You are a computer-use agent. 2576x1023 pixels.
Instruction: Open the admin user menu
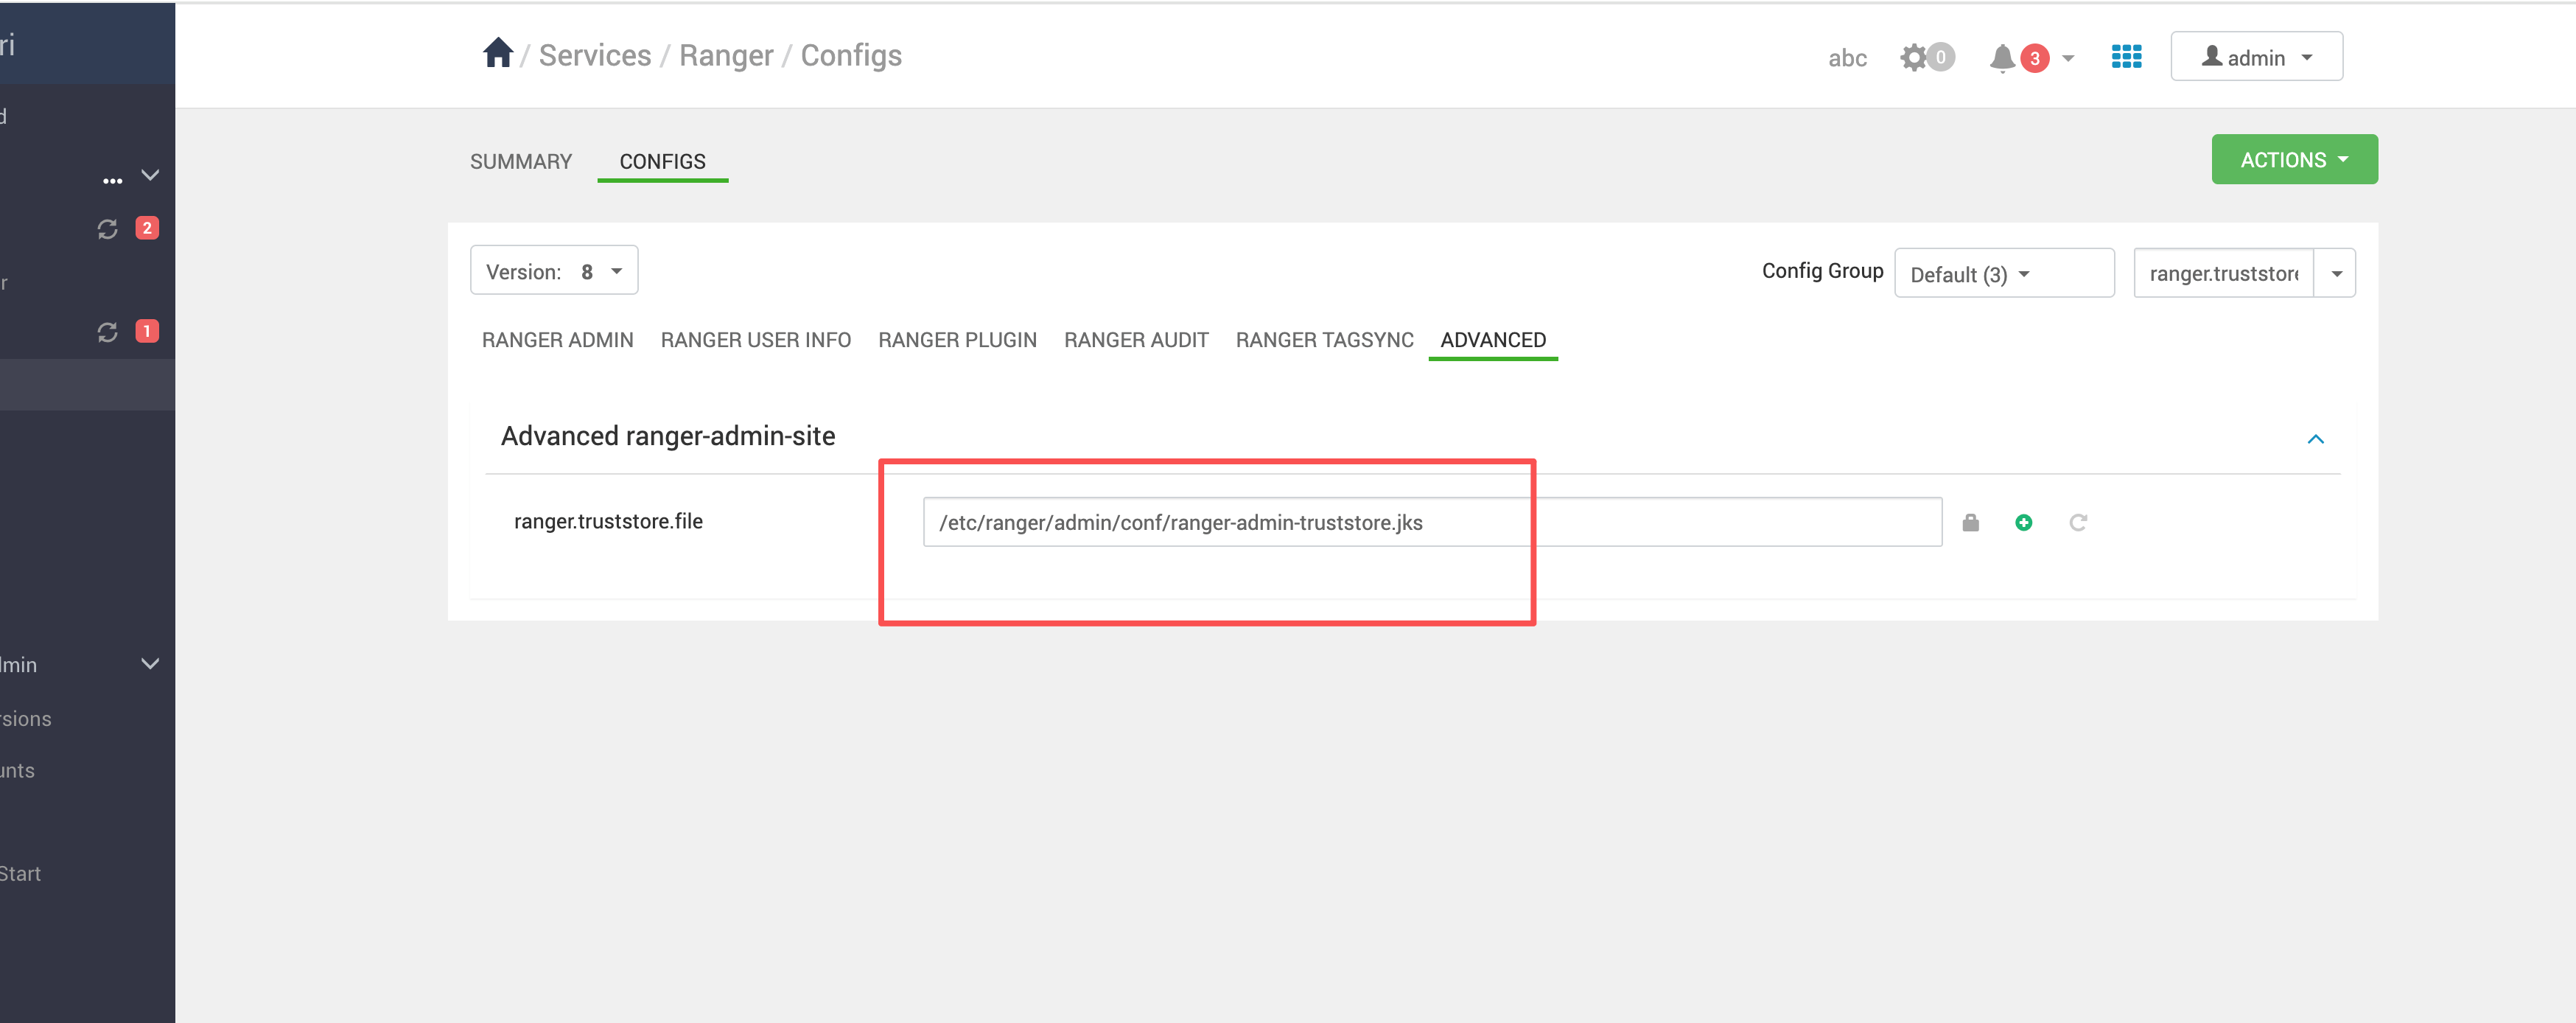[2256, 57]
